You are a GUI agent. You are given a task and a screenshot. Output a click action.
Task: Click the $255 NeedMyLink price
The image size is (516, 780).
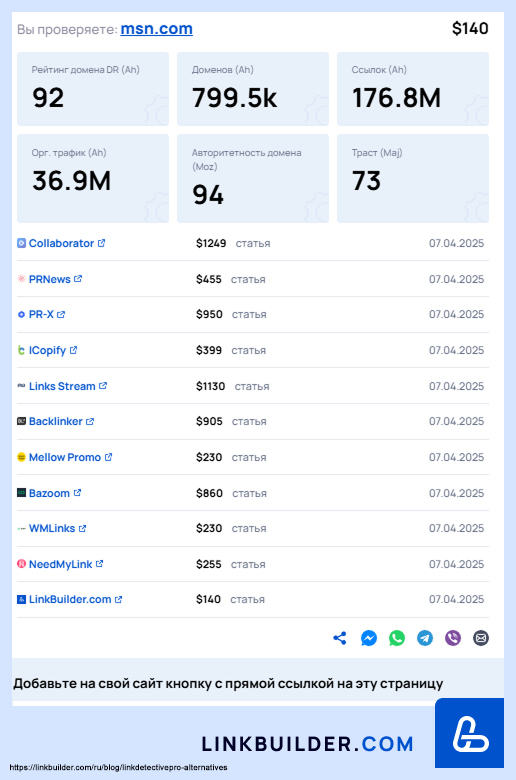point(208,564)
